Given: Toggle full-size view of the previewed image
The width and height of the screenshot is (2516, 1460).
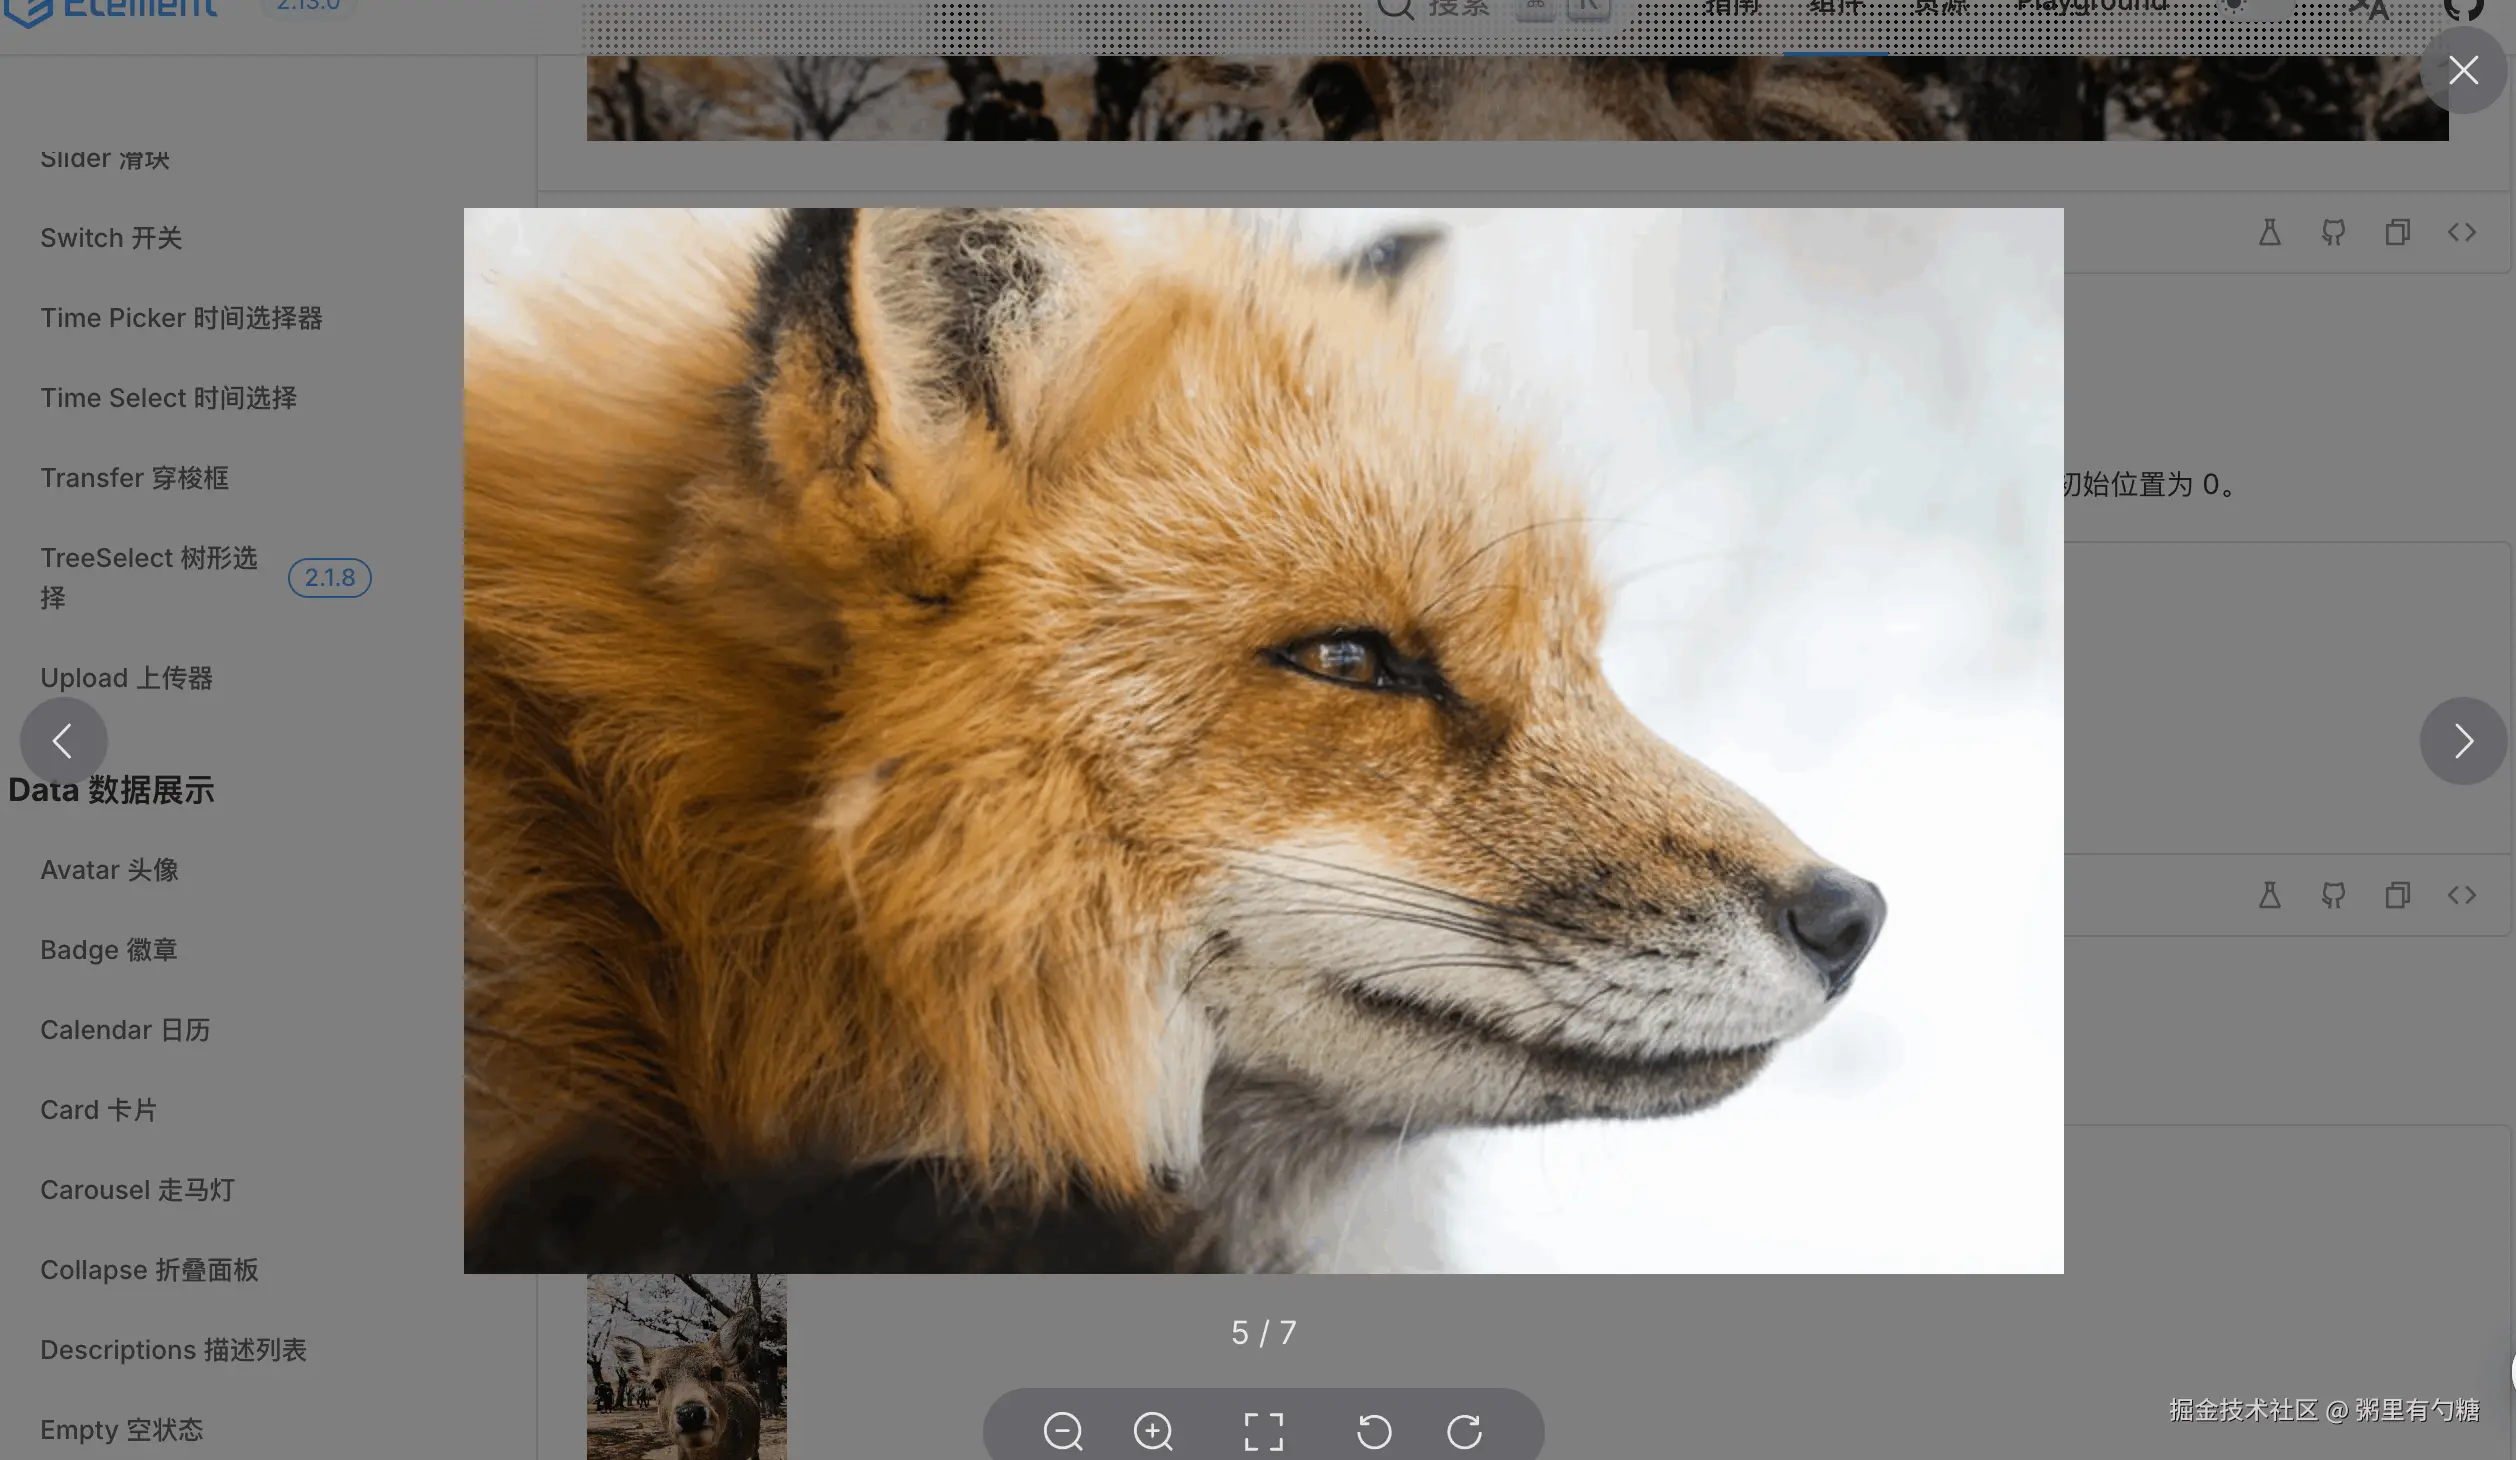Looking at the screenshot, I should click(x=1263, y=1431).
